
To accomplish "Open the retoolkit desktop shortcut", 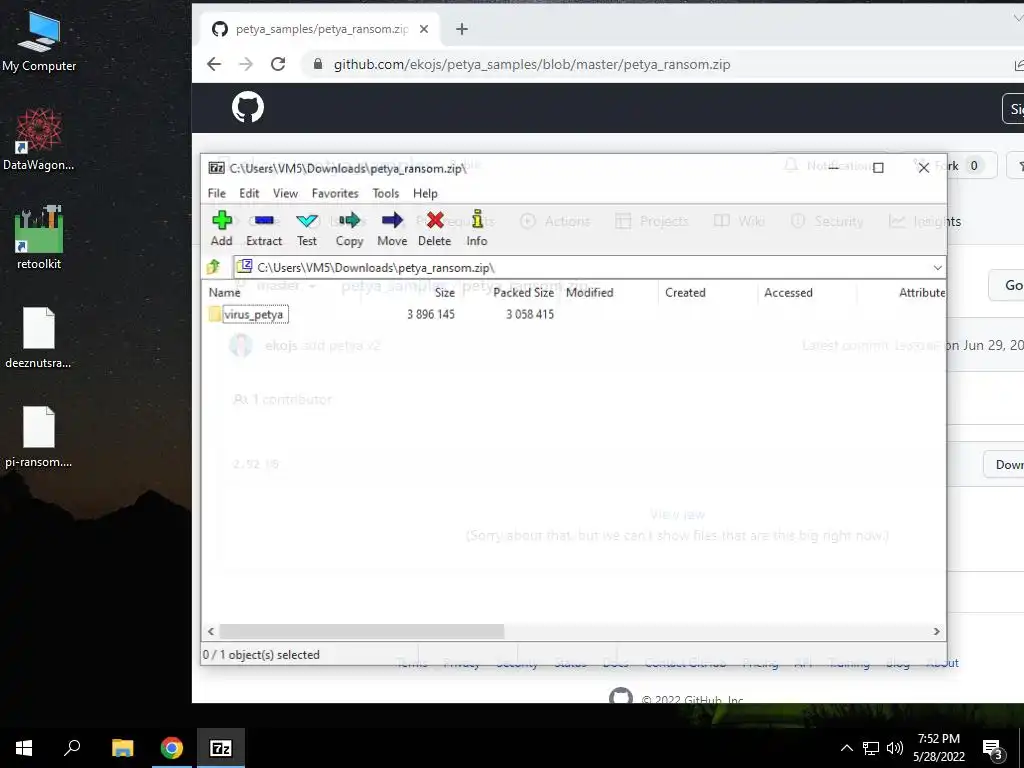I will pyautogui.click(x=39, y=238).
